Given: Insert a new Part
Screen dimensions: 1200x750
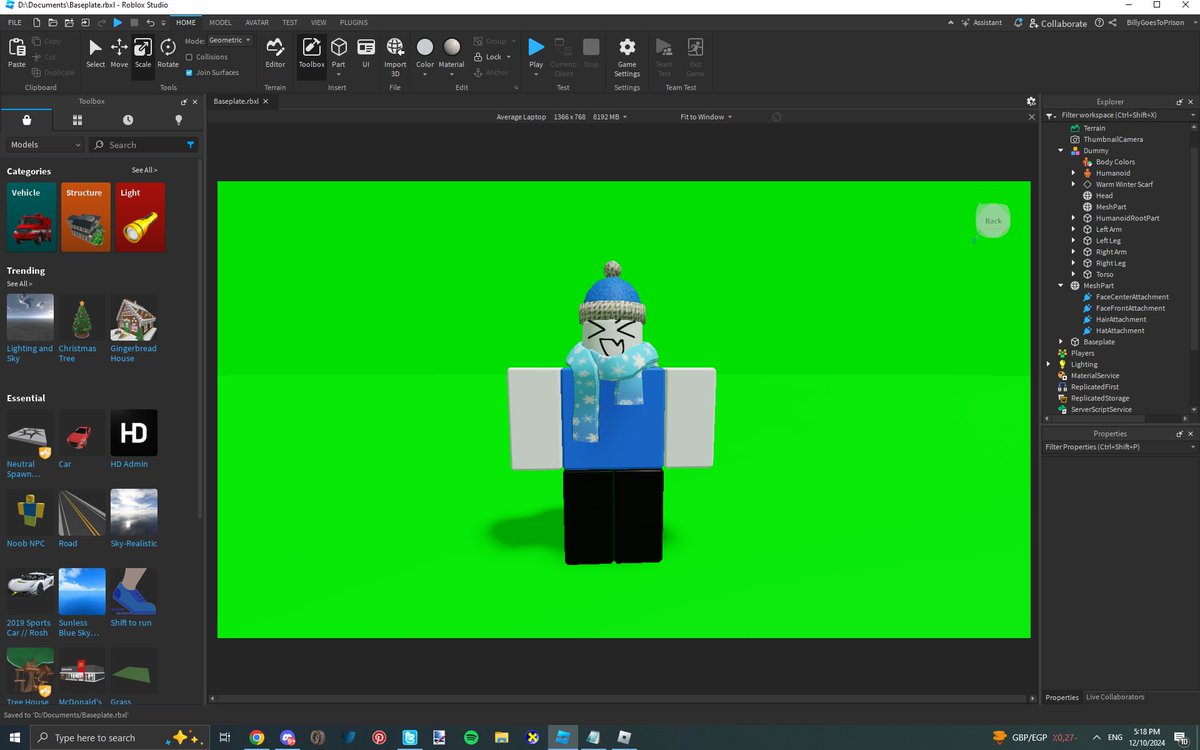Looking at the screenshot, I should tap(339, 52).
